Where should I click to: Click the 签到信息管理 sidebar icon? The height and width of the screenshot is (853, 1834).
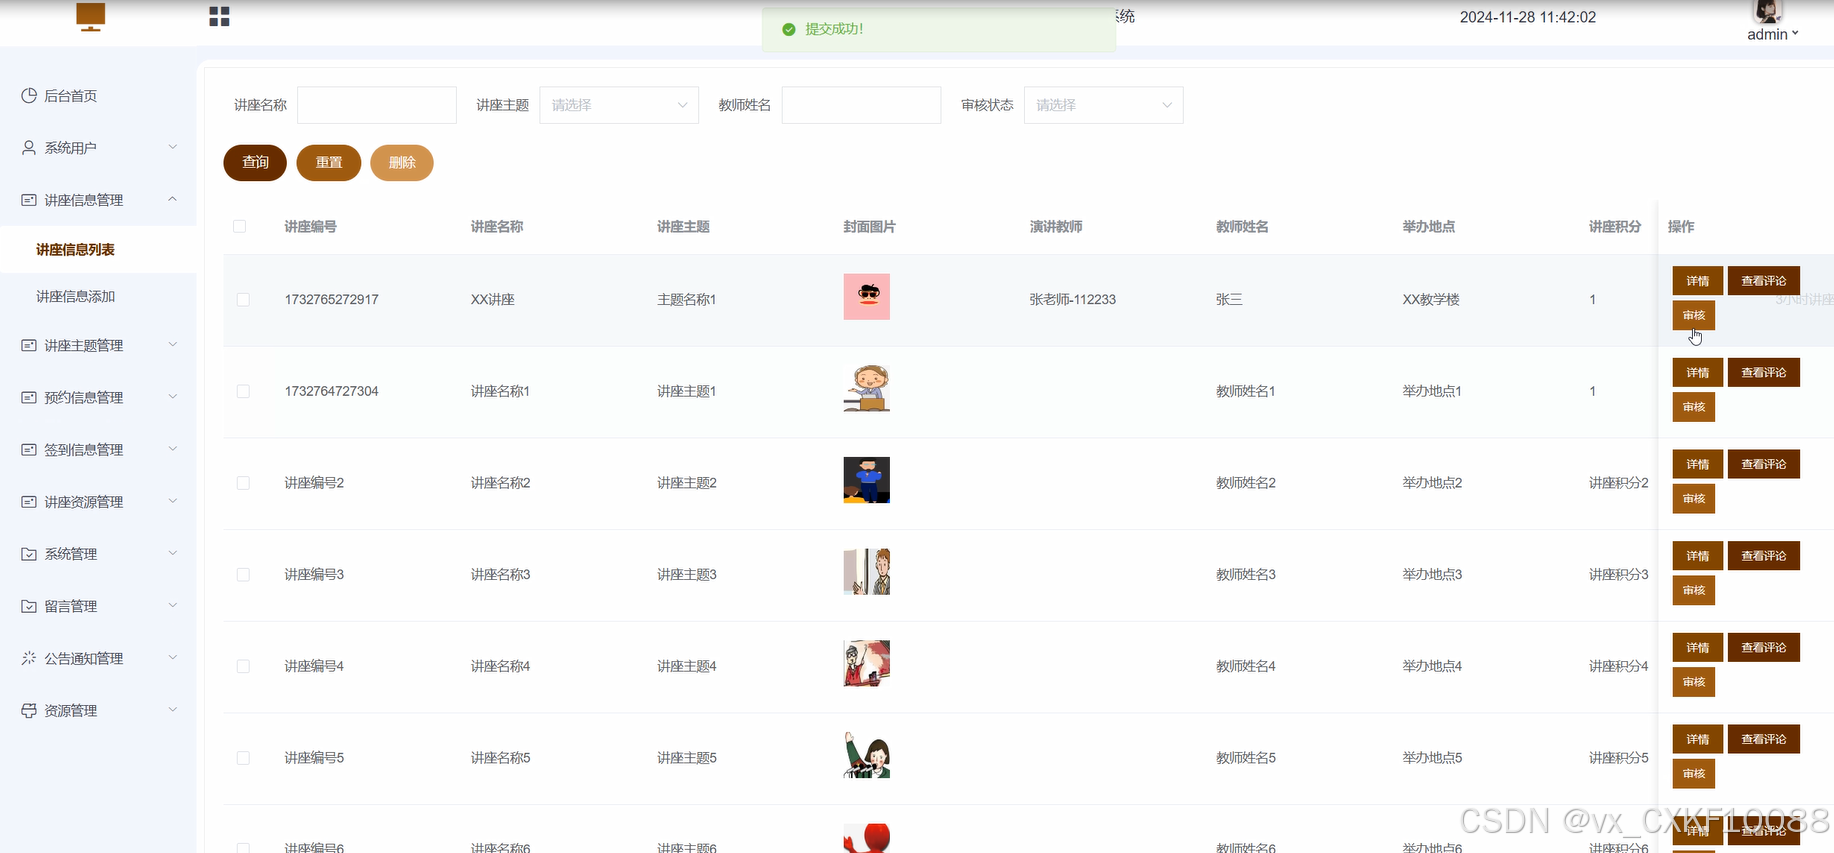[x=29, y=450]
